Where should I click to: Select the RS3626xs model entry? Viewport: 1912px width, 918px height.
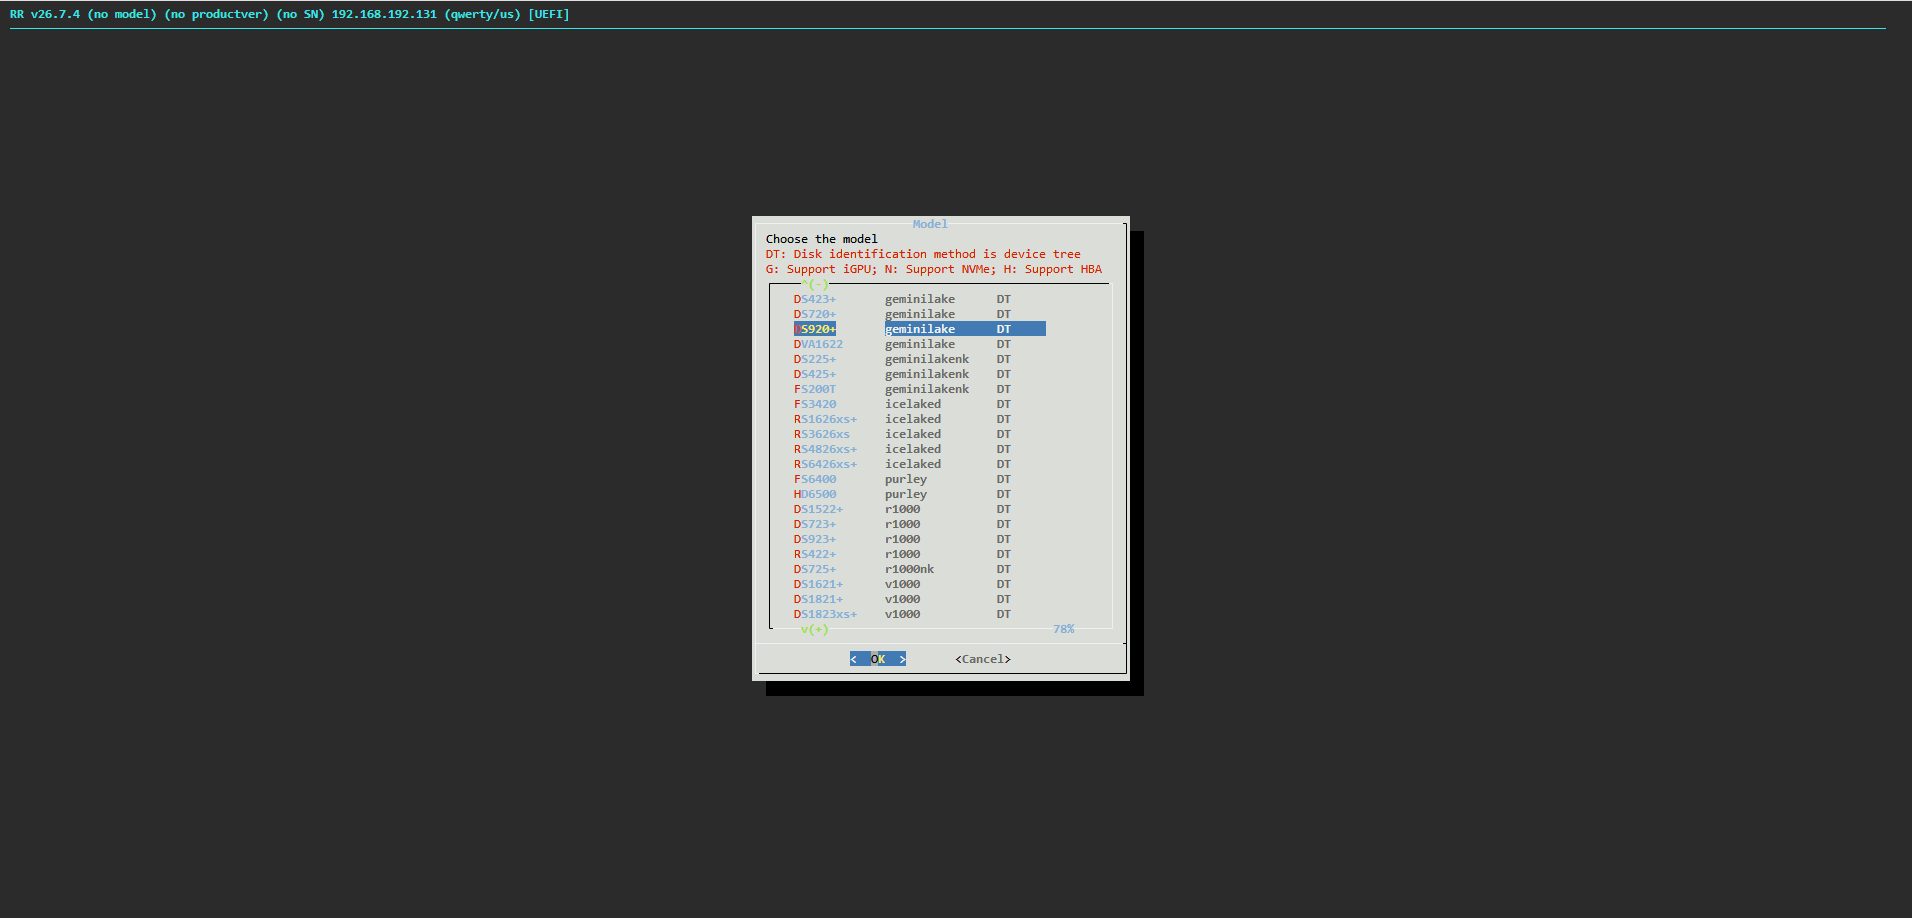[920, 434]
